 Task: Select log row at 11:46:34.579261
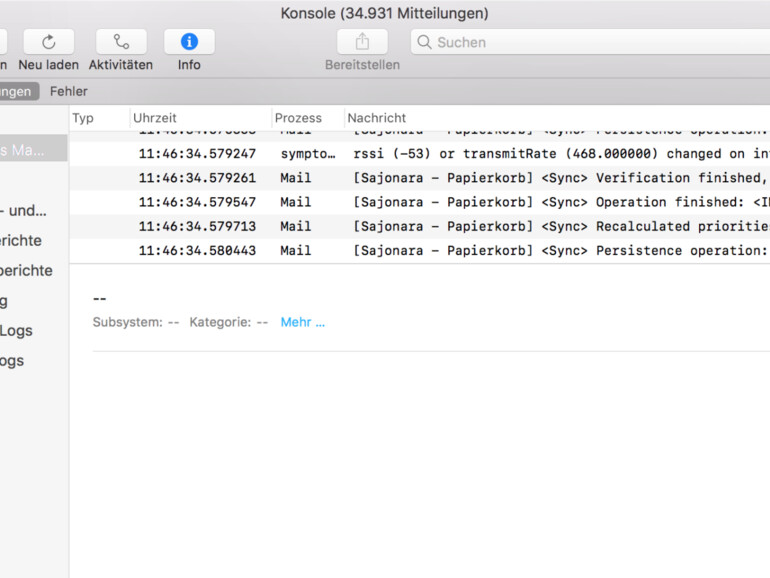click(x=420, y=178)
